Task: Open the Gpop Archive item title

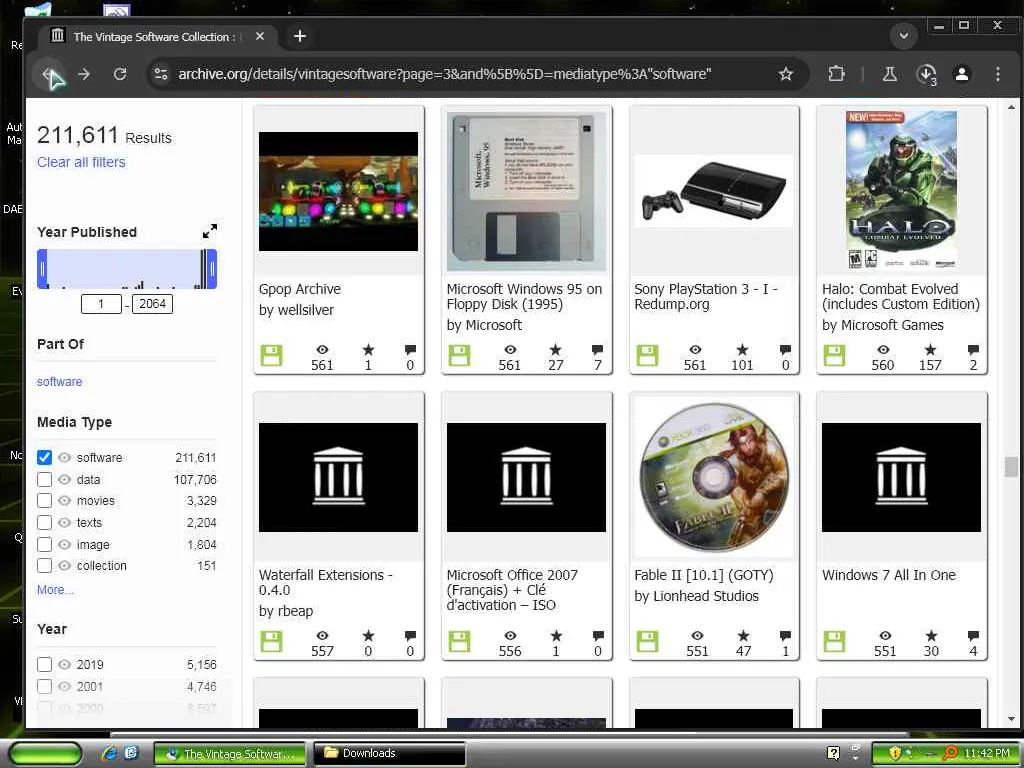Action: click(300, 289)
